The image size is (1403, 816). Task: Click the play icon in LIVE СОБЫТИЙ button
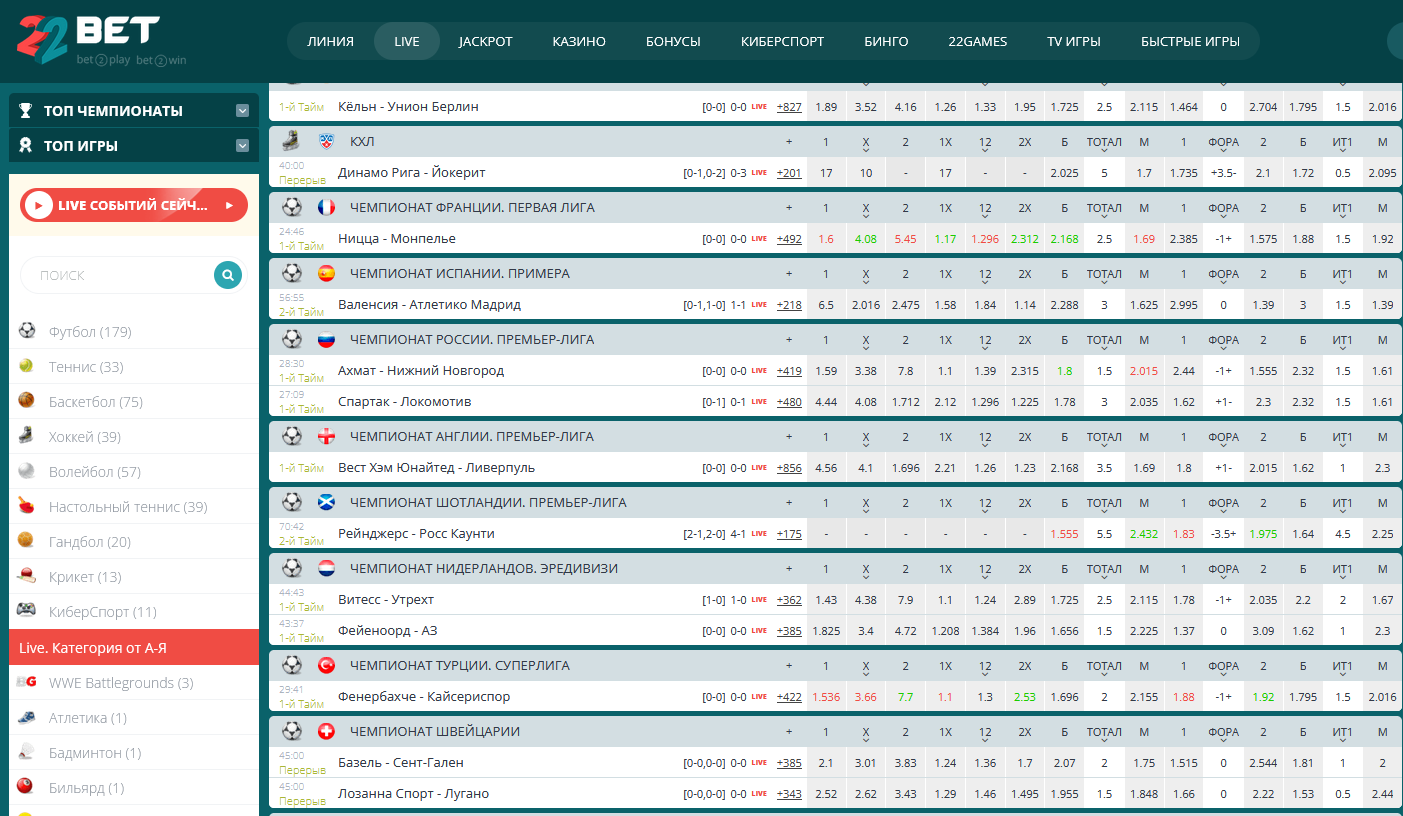tap(39, 205)
